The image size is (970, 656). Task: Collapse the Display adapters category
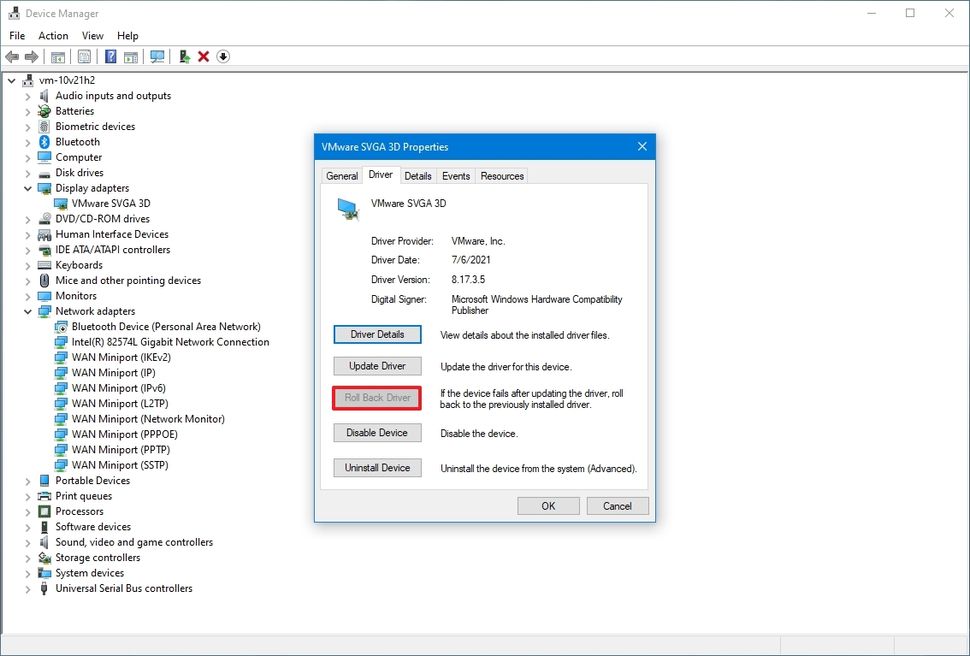click(28, 188)
